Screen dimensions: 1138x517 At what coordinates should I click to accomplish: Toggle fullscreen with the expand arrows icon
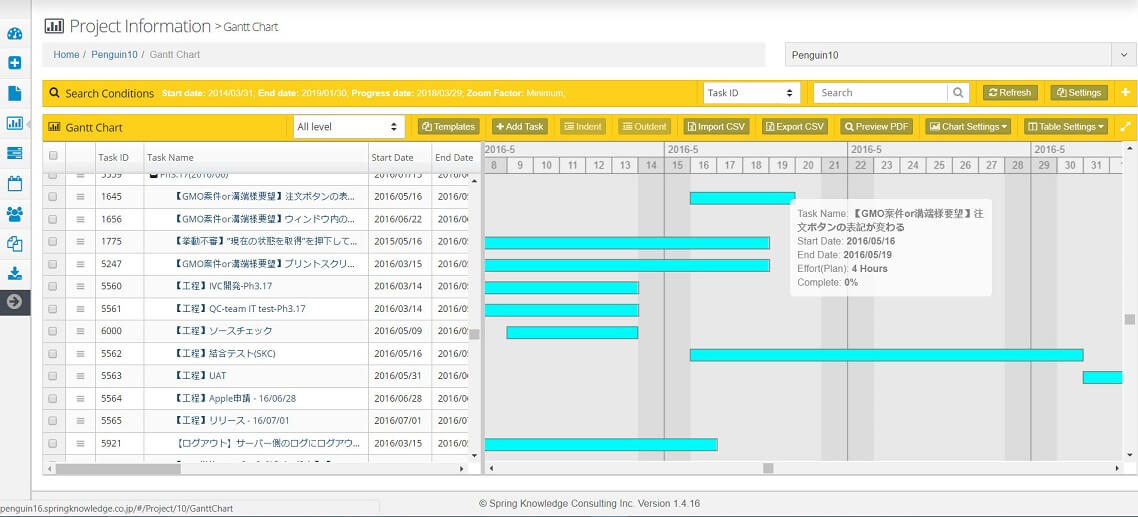click(1125, 127)
